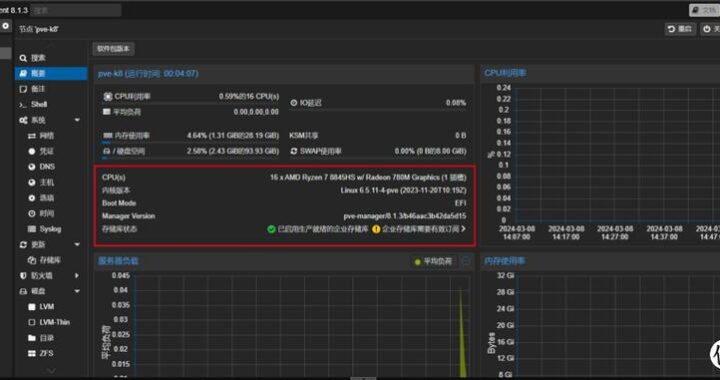Click the 硬盘空间 disk usage bar

(191, 158)
